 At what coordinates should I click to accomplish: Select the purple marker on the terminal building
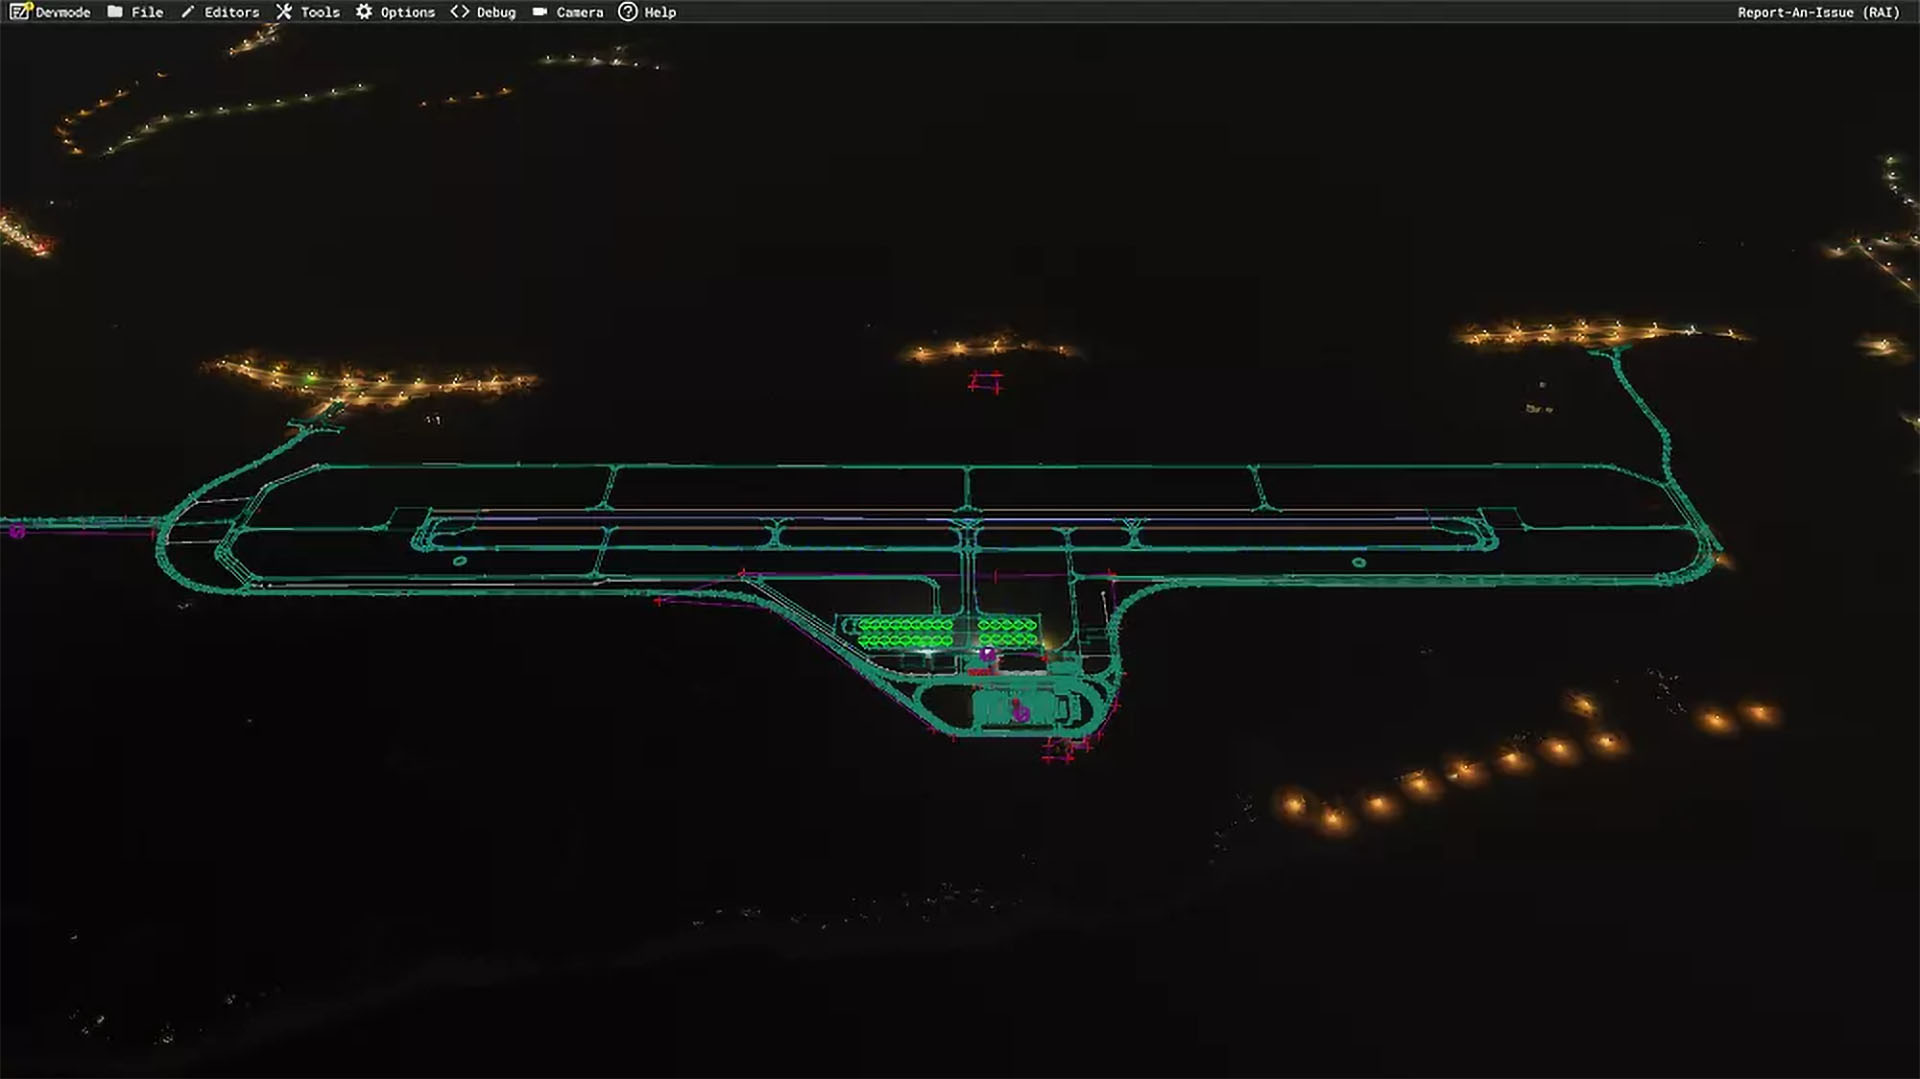point(1020,713)
